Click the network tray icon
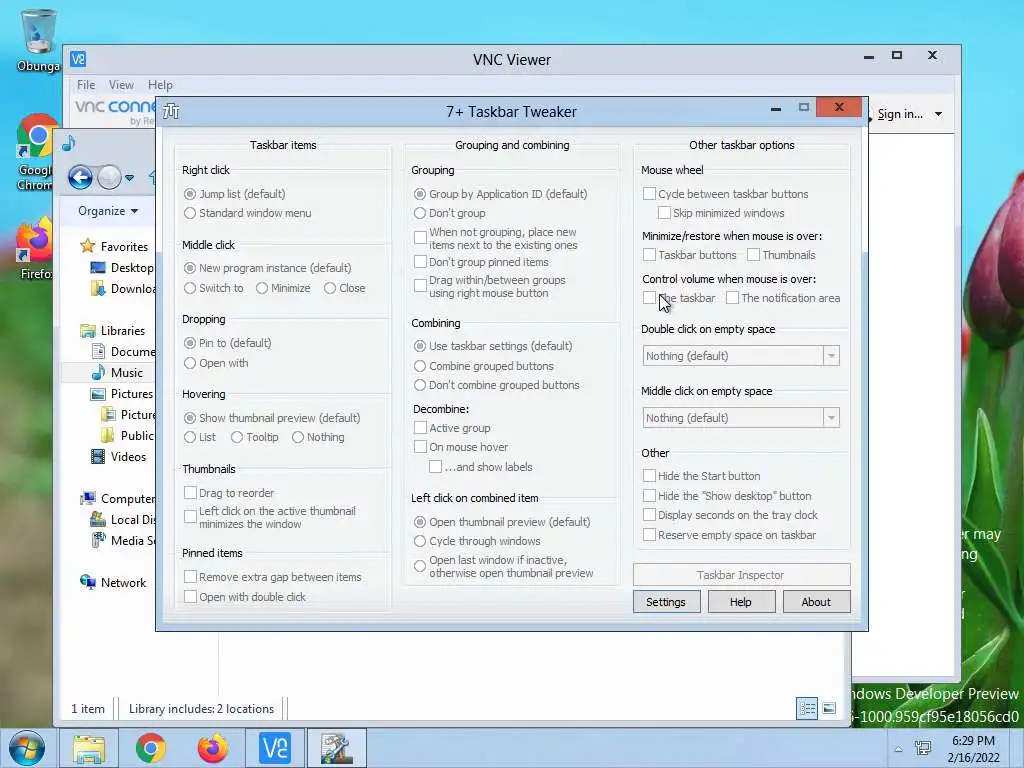1024x768 pixels. 923,748
